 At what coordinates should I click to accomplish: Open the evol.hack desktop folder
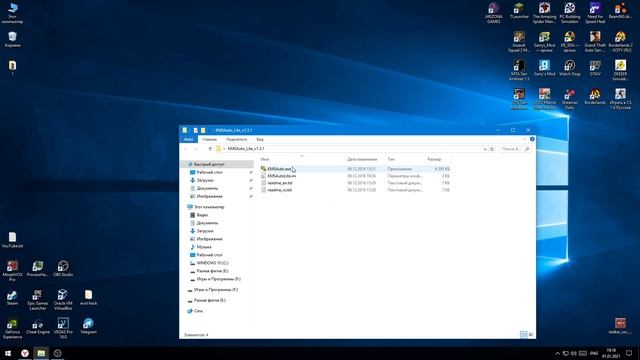[88, 298]
